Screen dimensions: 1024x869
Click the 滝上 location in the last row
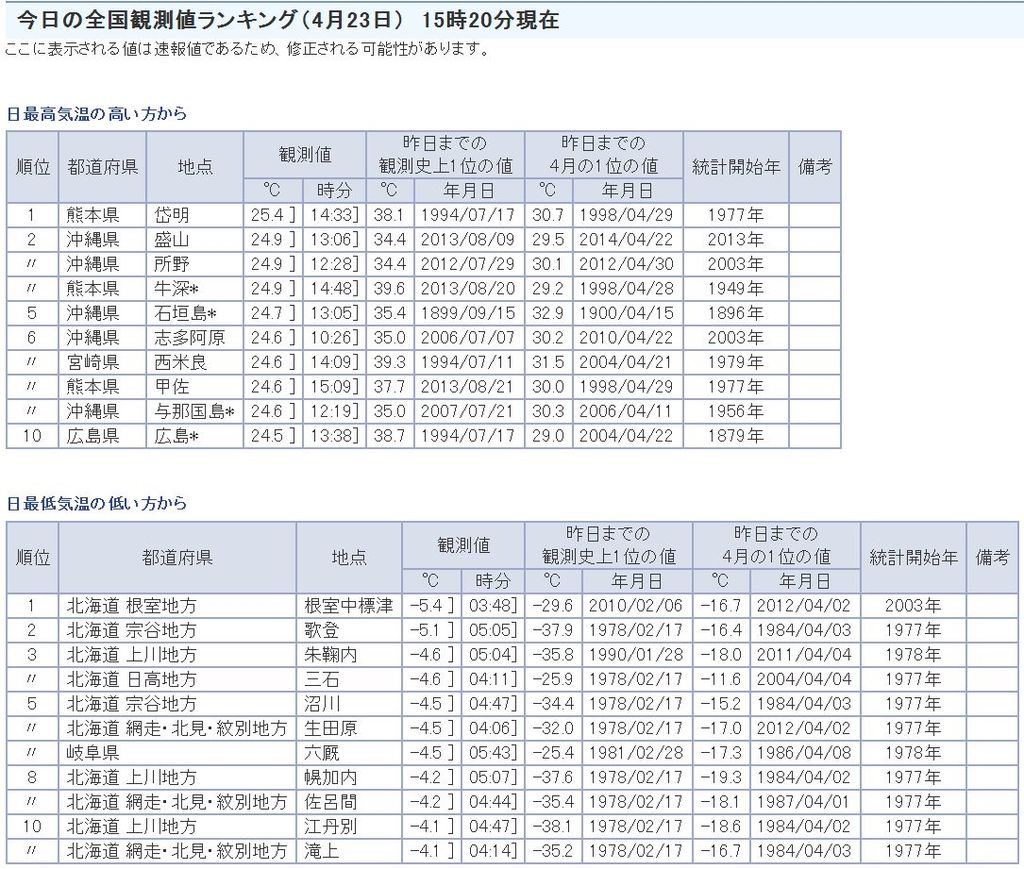point(322,851)
